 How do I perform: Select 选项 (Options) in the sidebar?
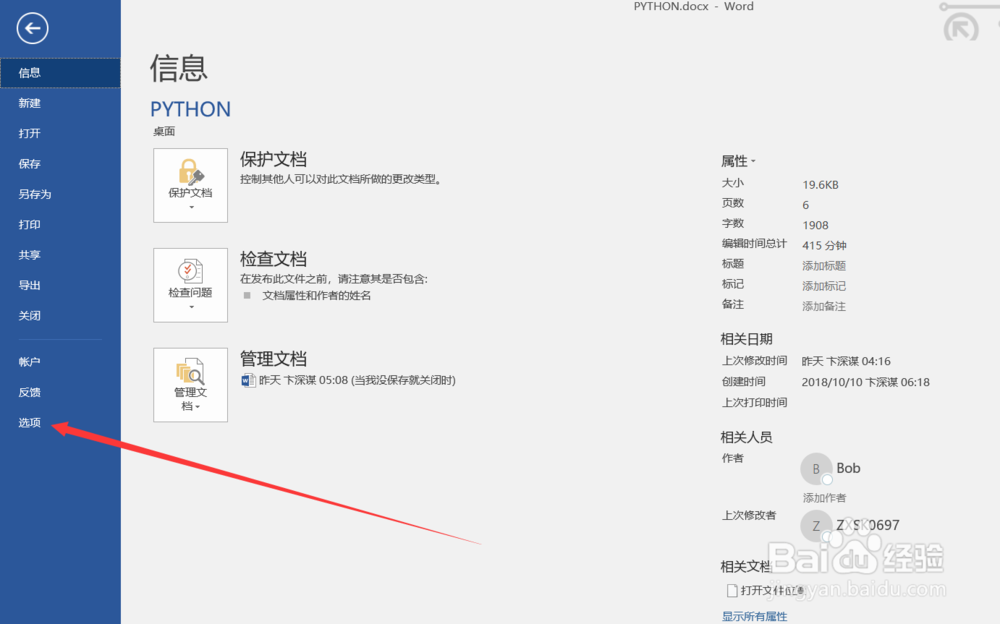pyautogui.click(x=29, y=422)
